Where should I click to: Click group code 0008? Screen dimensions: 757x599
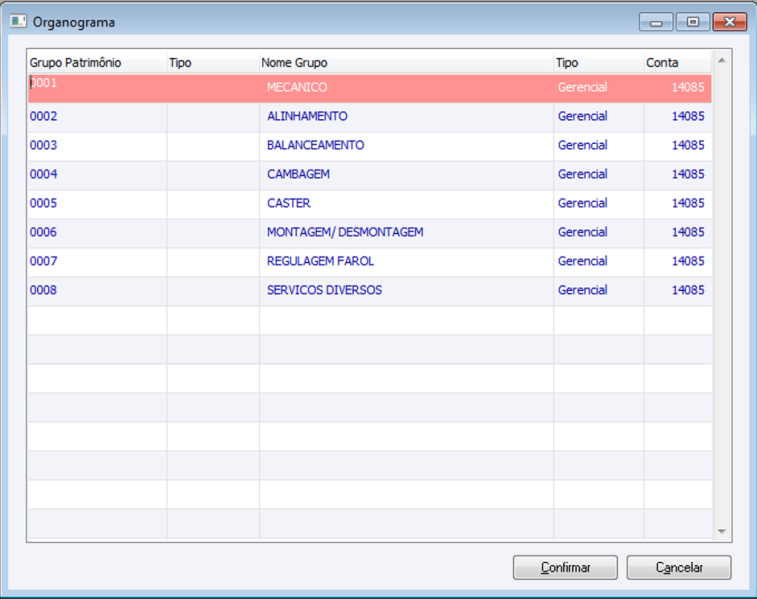pos(43,290)
